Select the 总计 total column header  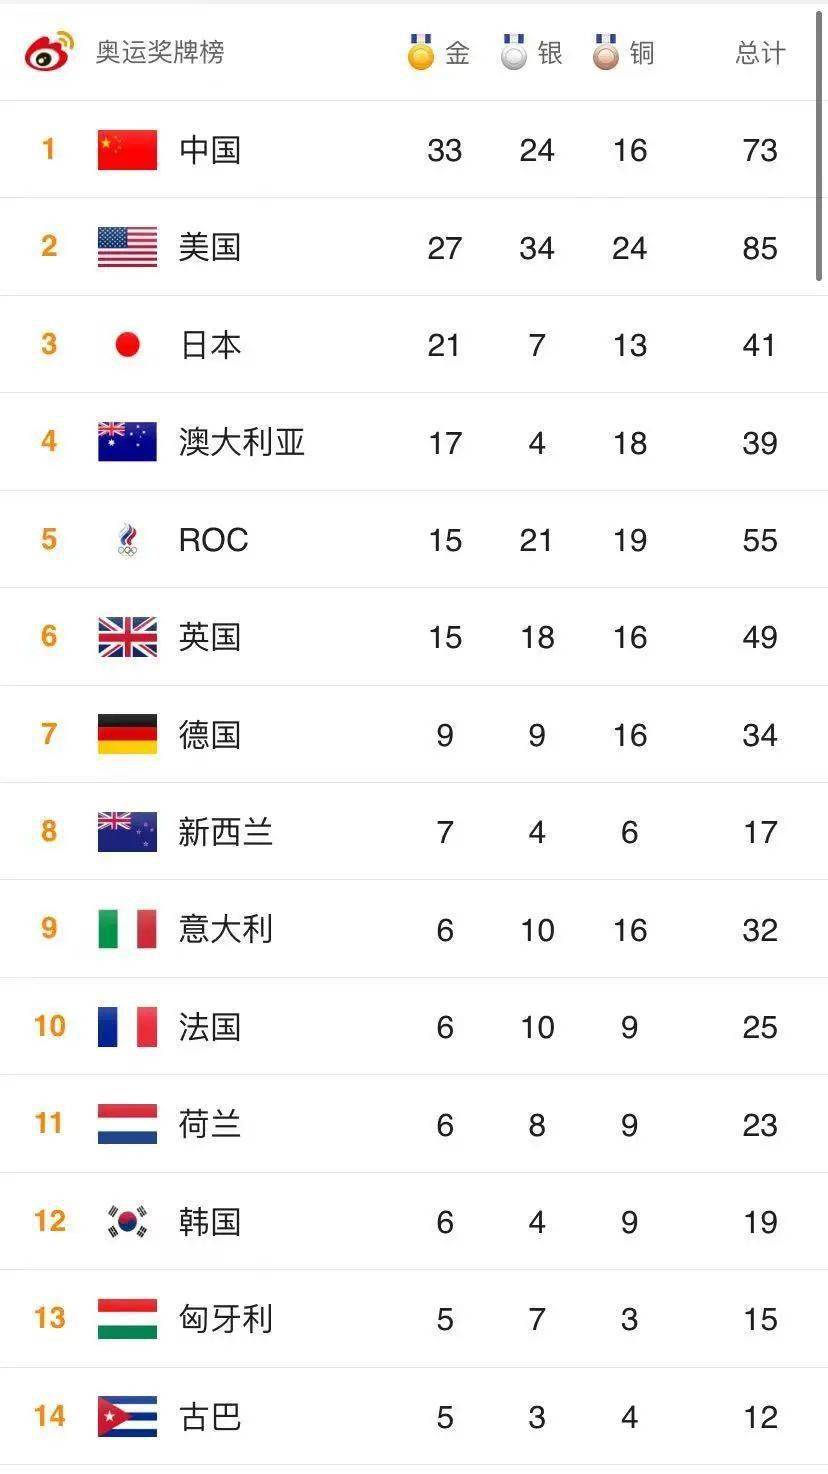(x=760, y=52)
